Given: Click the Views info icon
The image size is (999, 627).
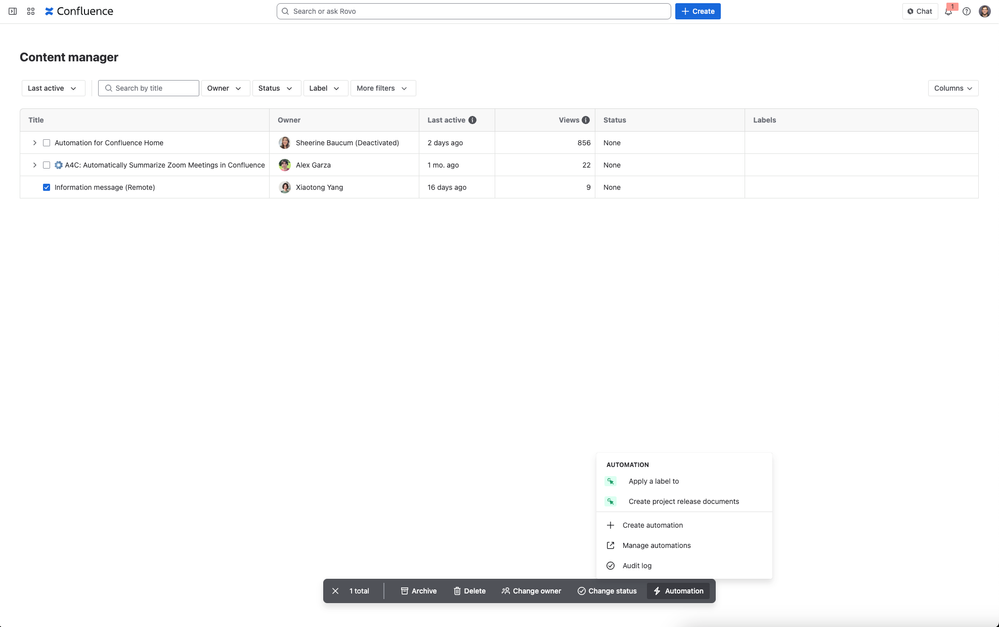Looking at the screenshot, I should (586, 120).
